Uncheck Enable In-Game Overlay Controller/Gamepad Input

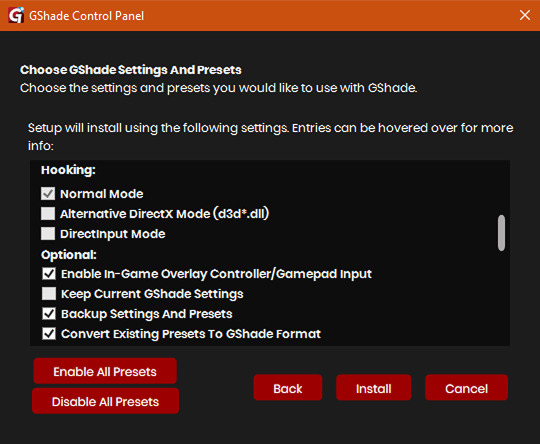click(49, 274)
